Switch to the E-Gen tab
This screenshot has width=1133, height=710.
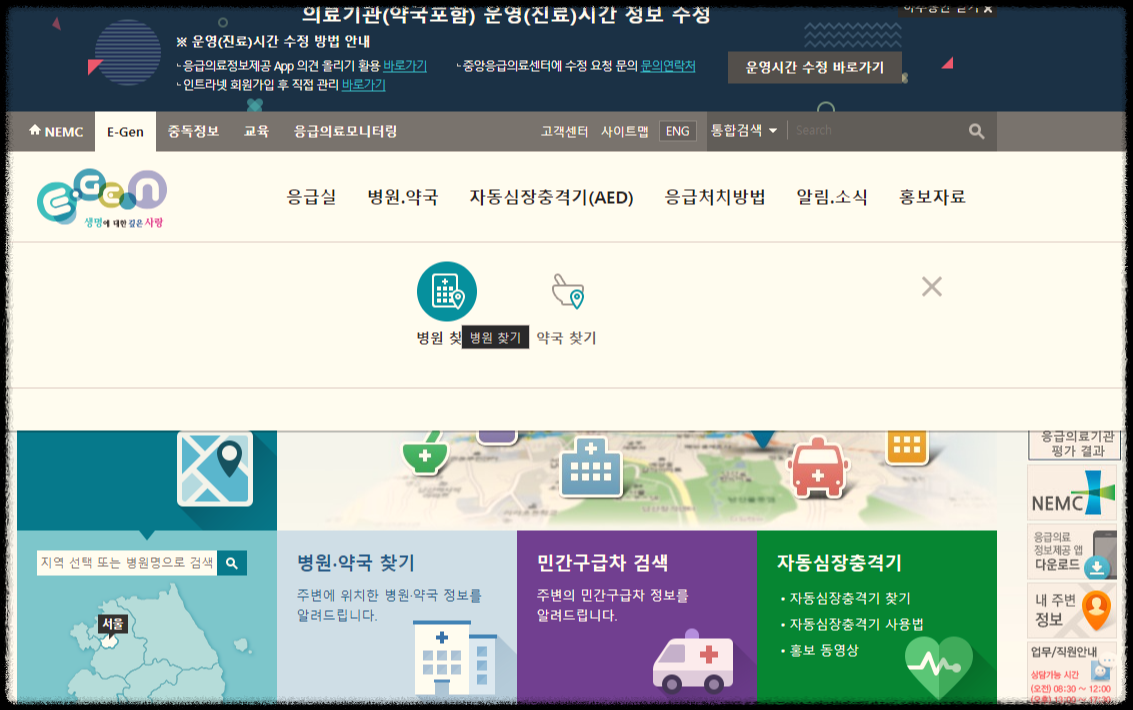click(125, 131)
